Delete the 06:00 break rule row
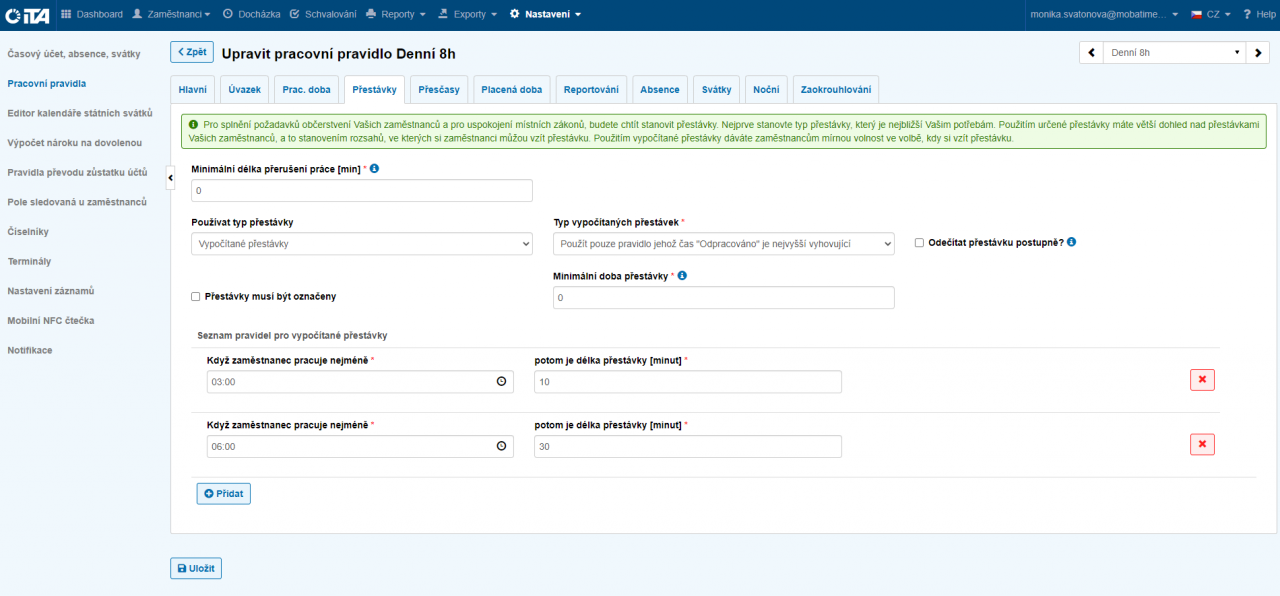 pos(1202,445)
